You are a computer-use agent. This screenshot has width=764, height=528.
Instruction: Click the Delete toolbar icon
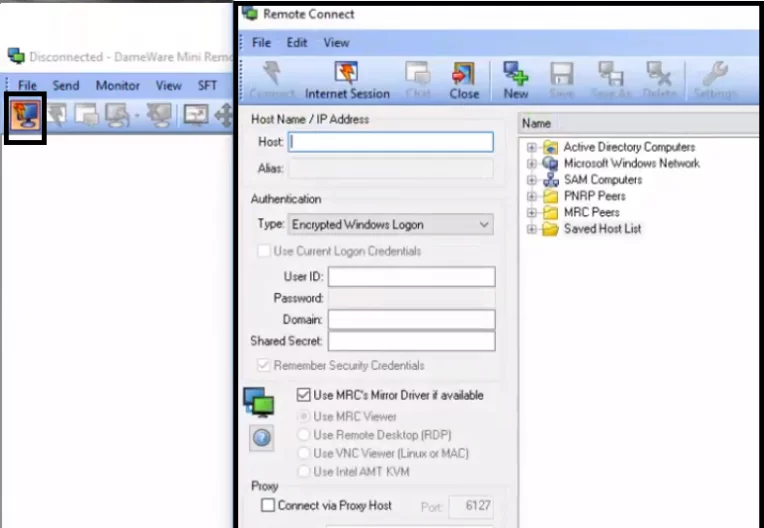(x=659, y=80)
